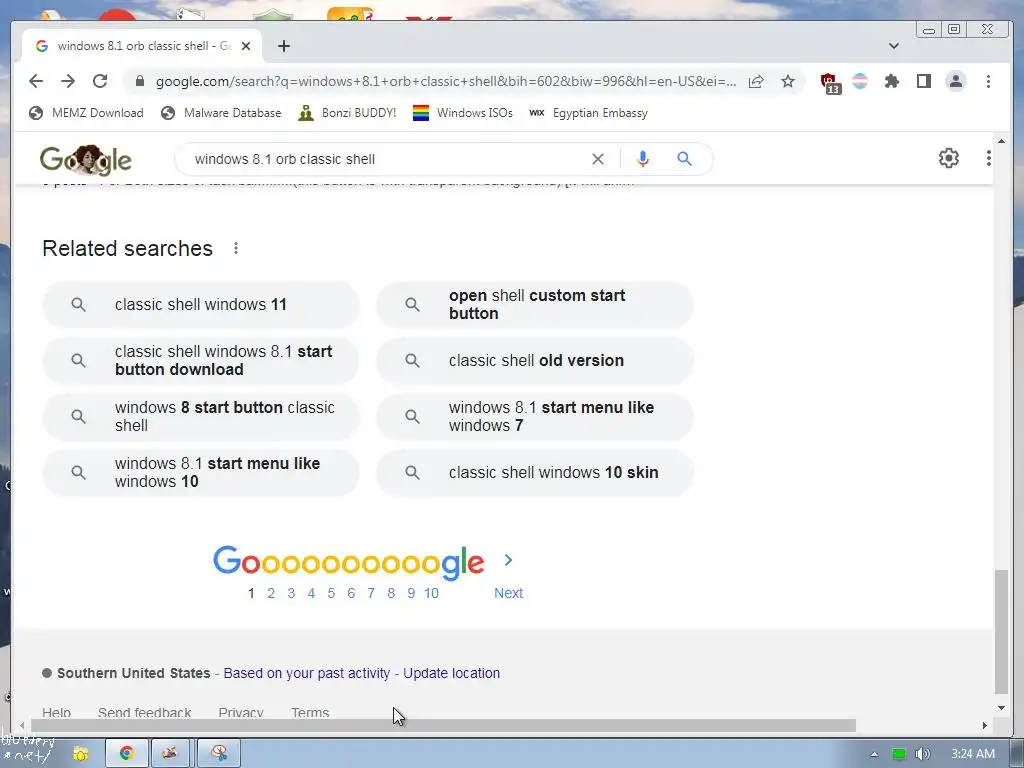Search 'classic shell windows 10 skin'
Screen dimensions: 1024x768
(x=535, y=473)
